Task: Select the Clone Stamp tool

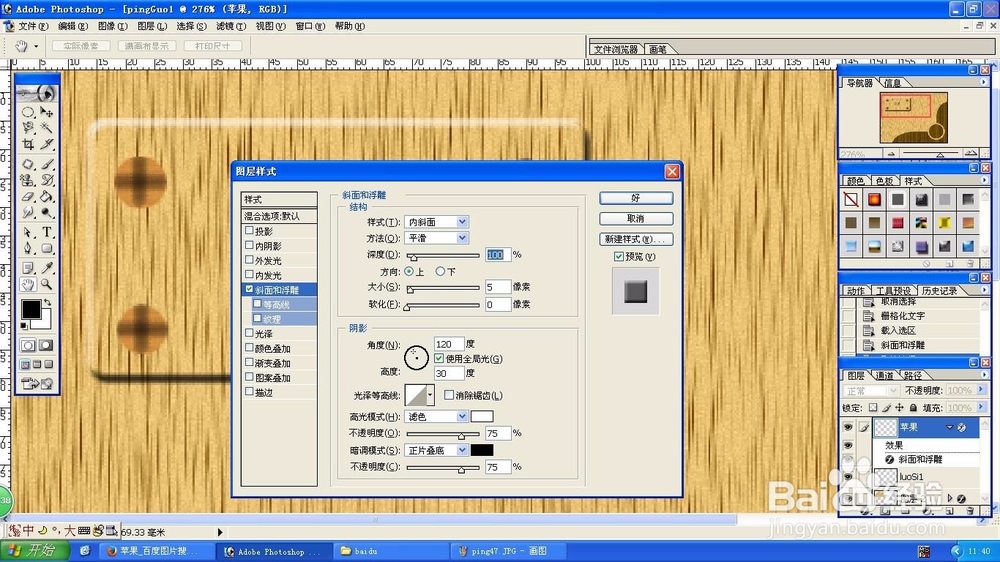Action: pyautogui.click(x=28, y=181)
